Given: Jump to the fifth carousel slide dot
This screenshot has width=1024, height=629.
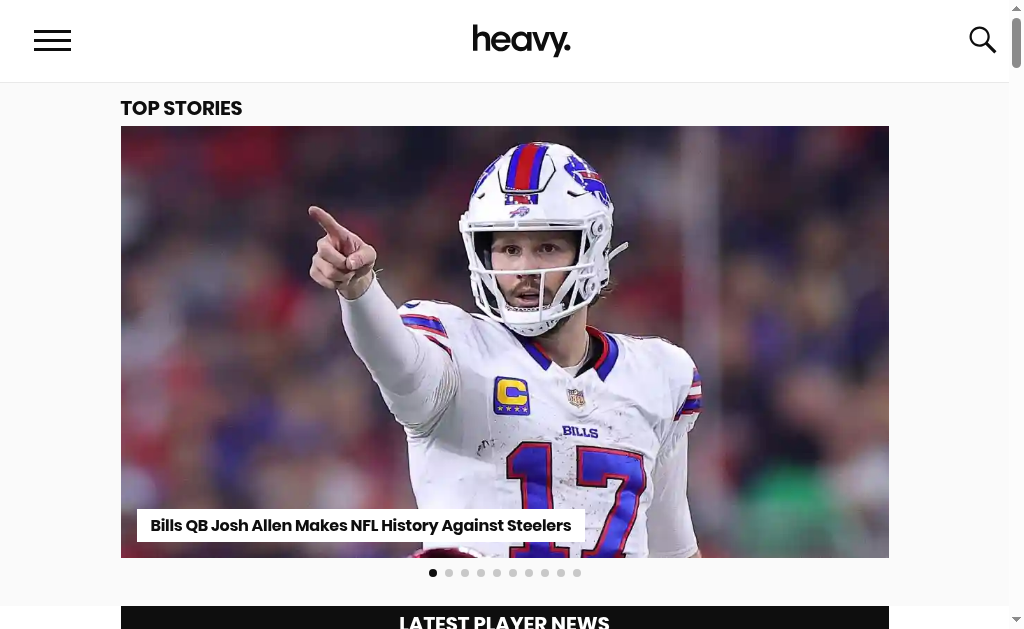Looking at the screenshot, I should [497, 573].
